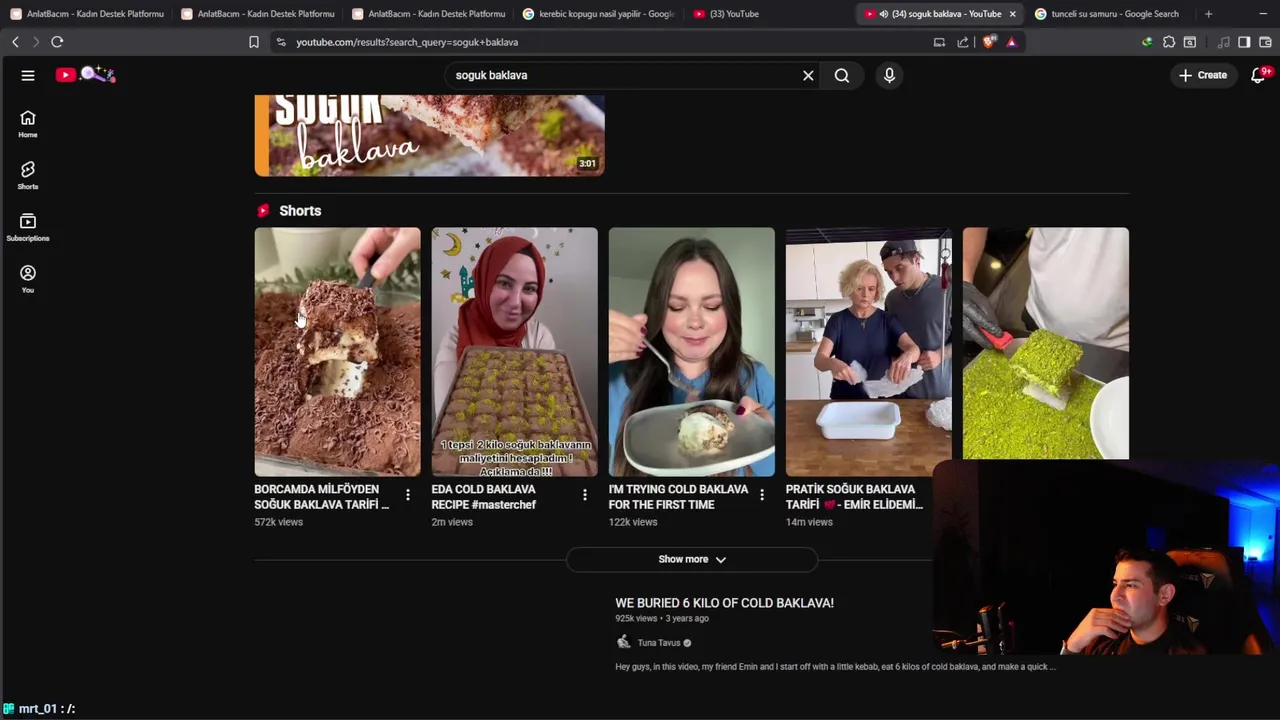Open the download manager extension icon
The width and height of the screenshot is (1280, 720).
(1147, 42)
